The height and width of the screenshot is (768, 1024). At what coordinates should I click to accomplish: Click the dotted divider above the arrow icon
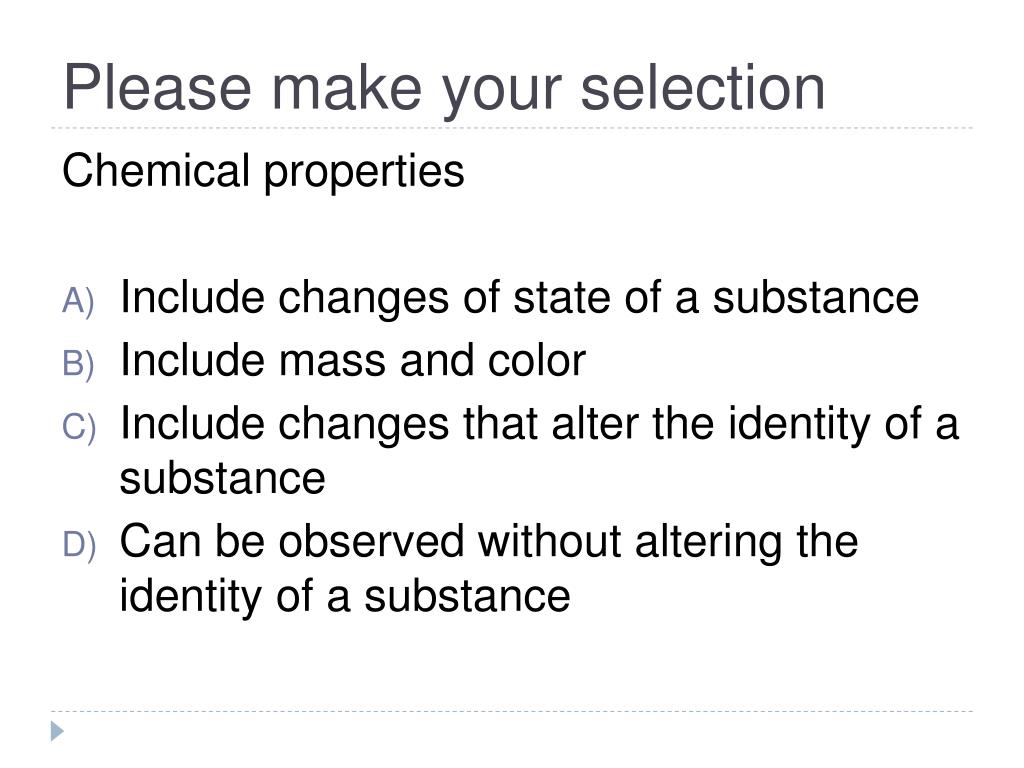pos(512,711)
